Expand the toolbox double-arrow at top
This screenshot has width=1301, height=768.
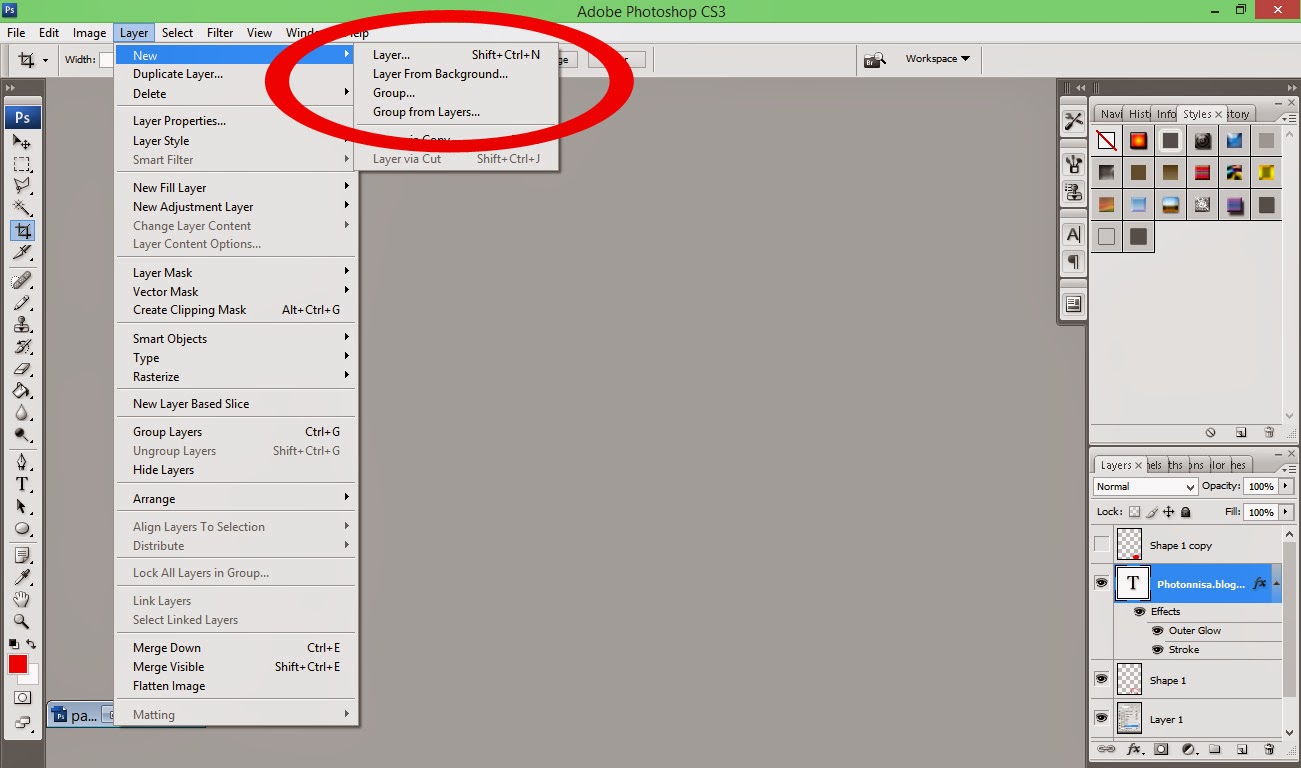click(11, 89)
